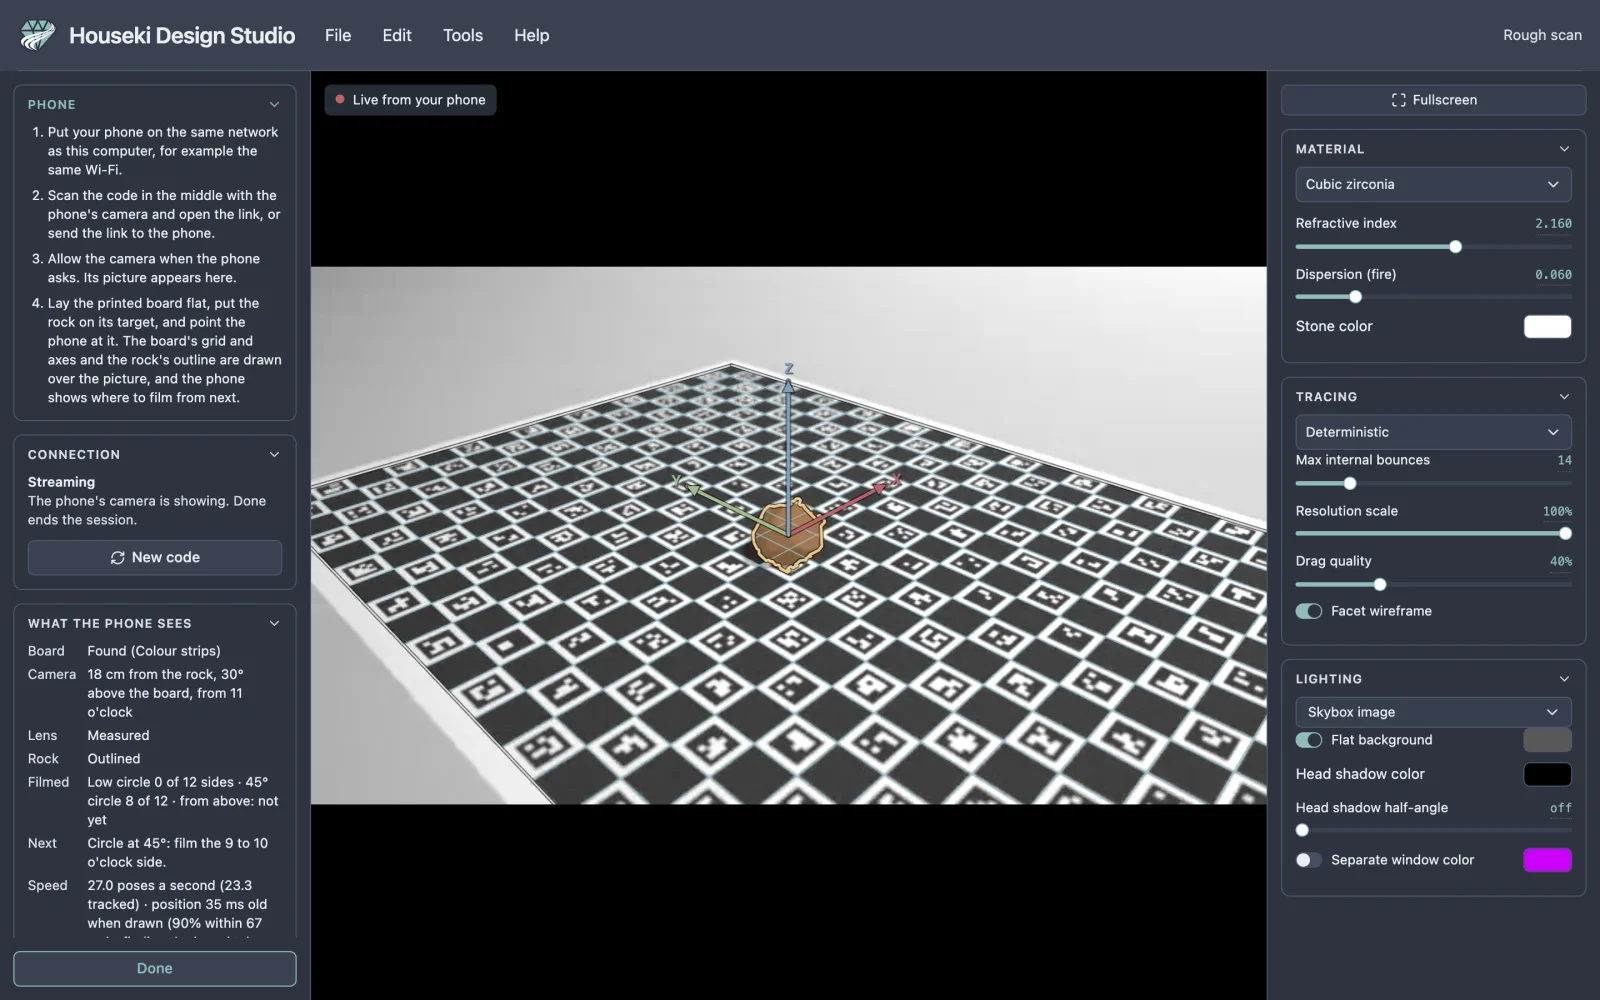The height and width of the screenshot is (1000, 1600).
Task: Open the Separate window color swatch
Action: click(x=1547, y=860)
